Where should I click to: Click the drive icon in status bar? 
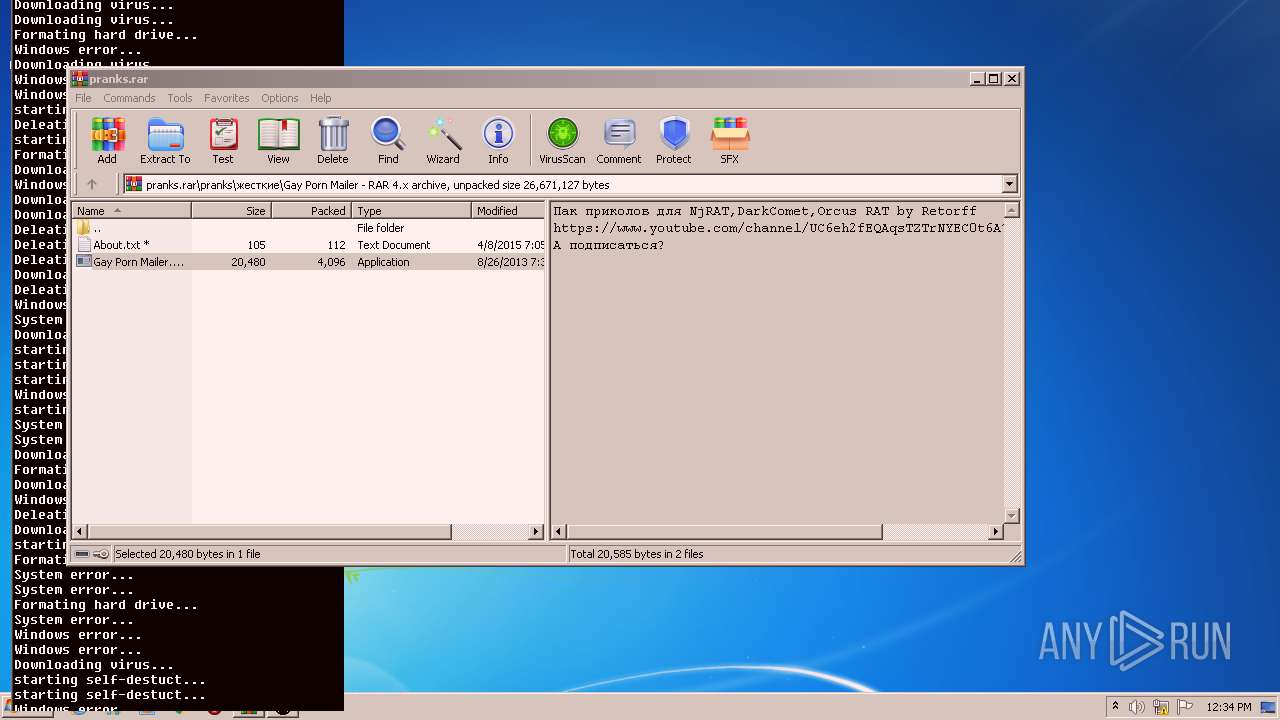tap(82, 554)
